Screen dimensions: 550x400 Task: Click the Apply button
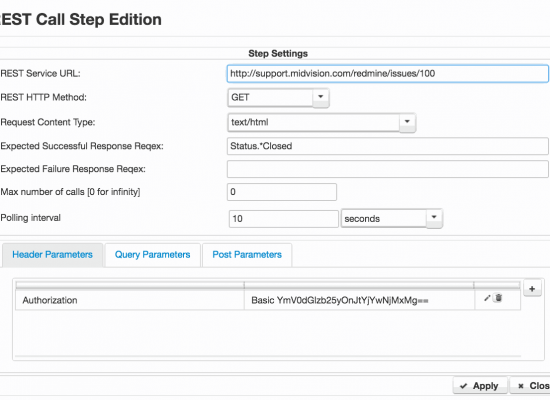pos(480,386)
